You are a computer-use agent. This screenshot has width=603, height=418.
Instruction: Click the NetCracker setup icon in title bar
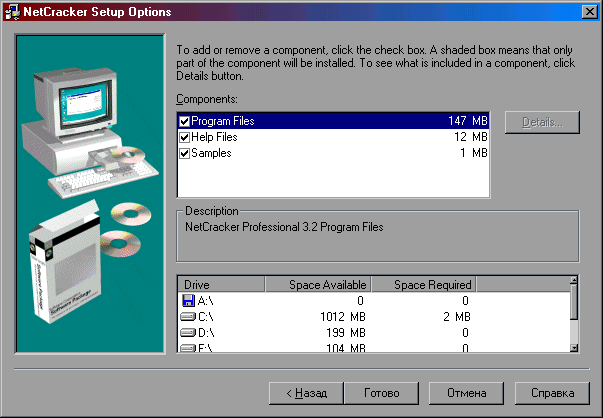tap(12, 12)
